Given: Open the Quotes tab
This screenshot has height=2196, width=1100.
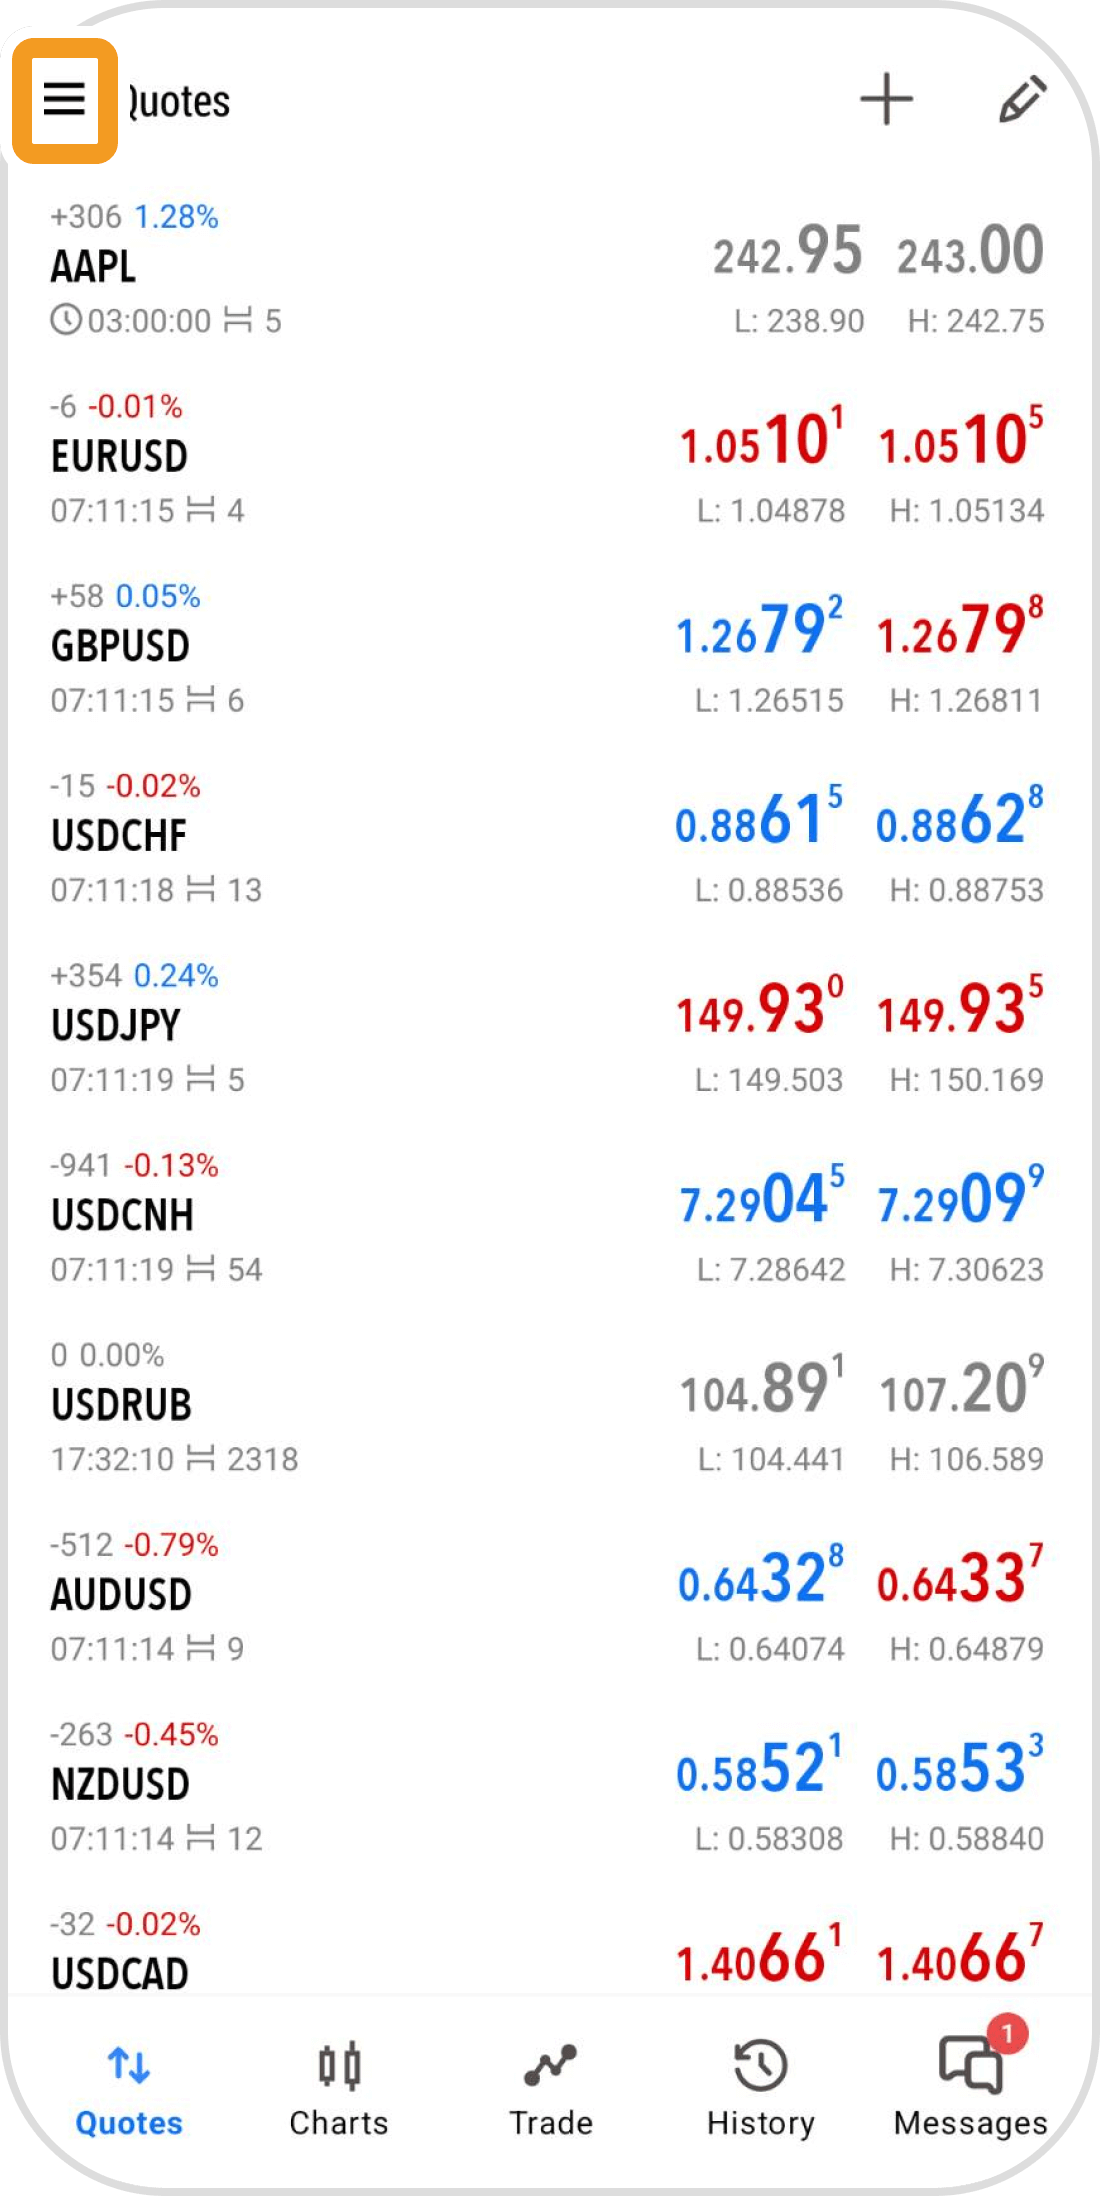Looking at the screenshot, I should (129, 2088).
